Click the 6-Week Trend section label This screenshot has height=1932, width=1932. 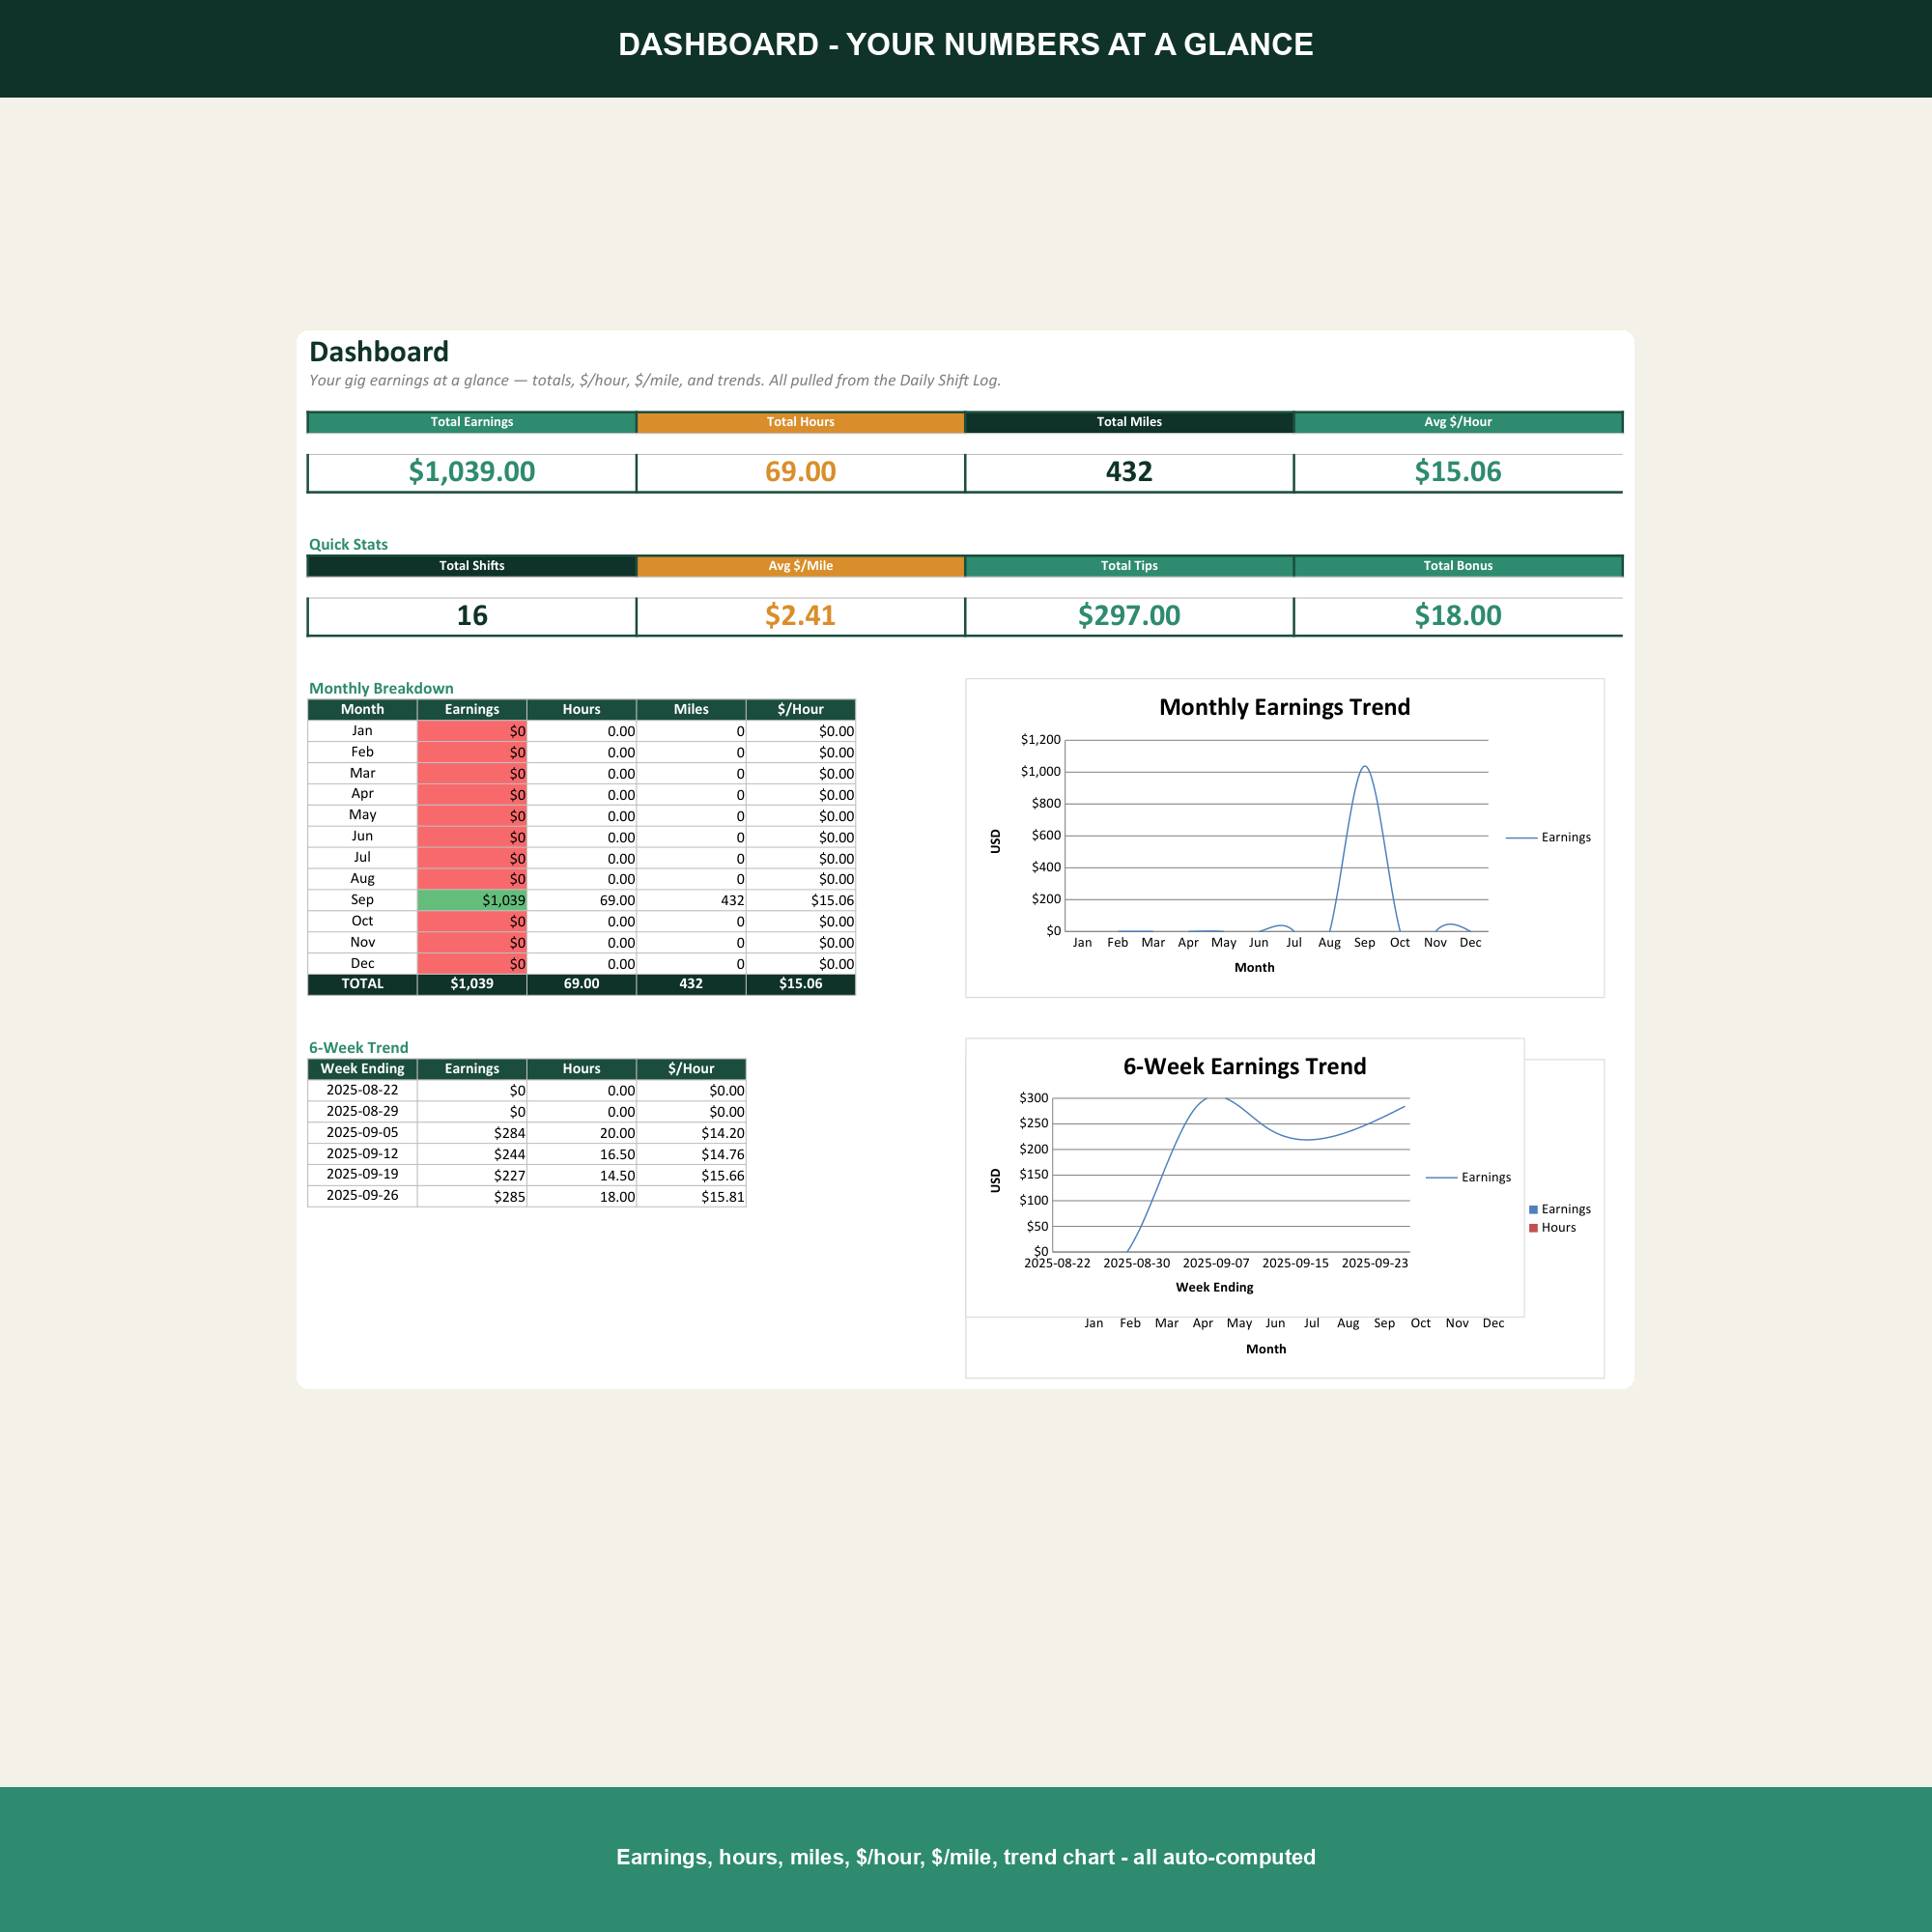click(358, 1047)
